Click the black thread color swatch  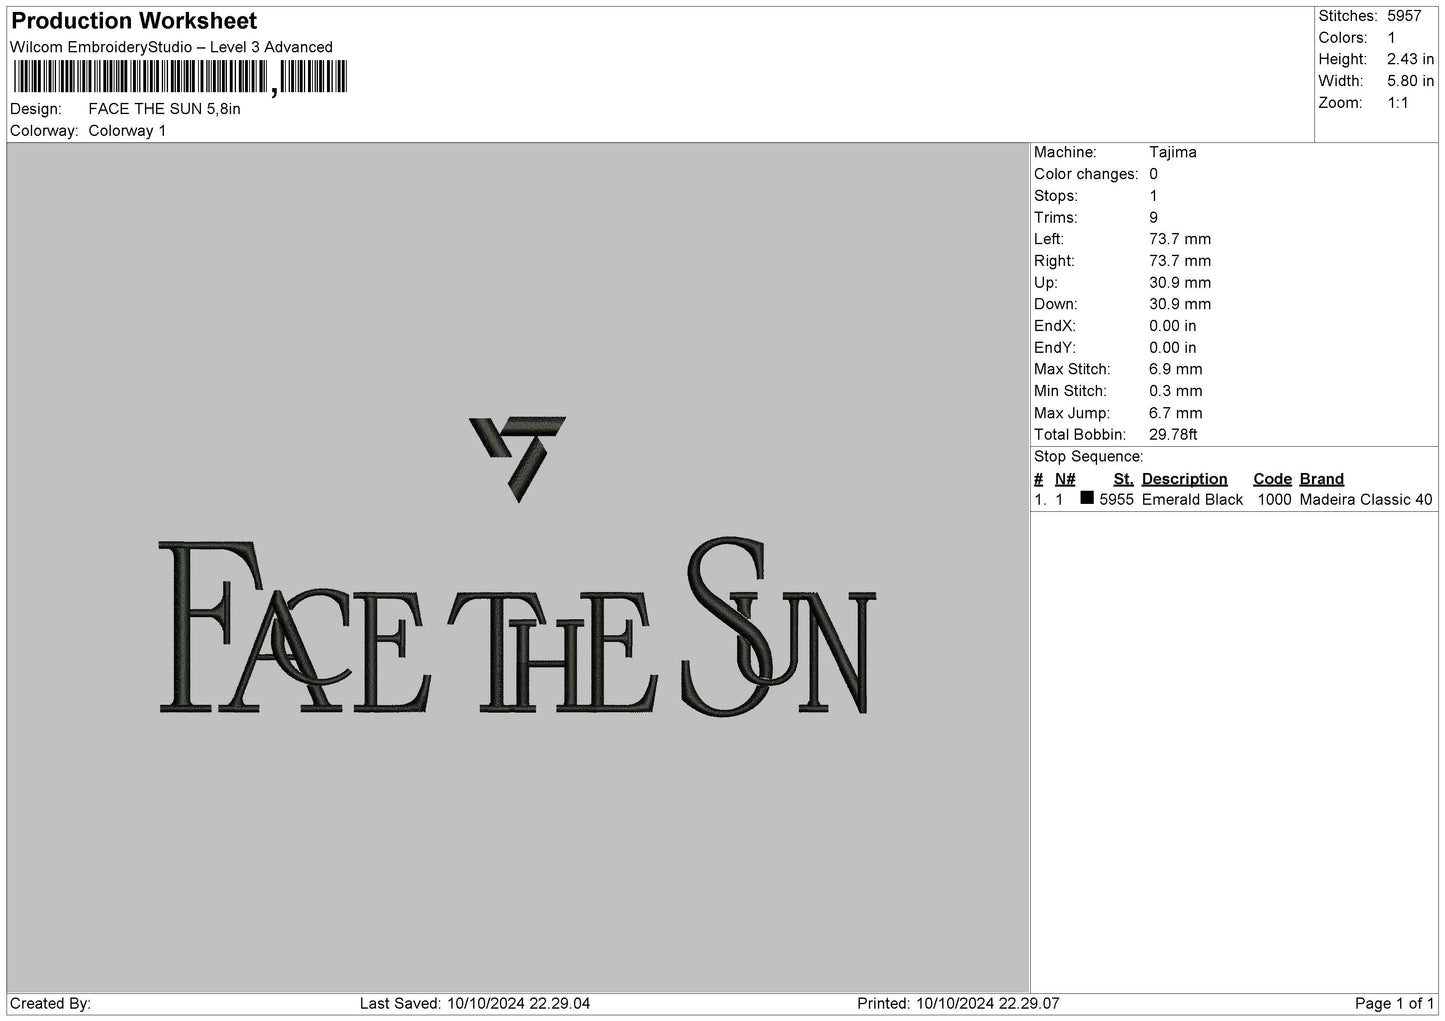(1087, 498)
